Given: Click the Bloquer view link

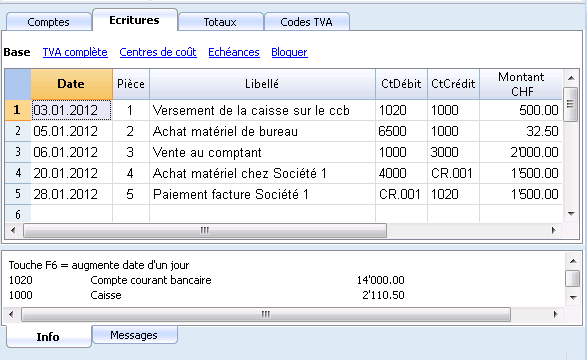Looking at the screenshot, I should [x=289, y=52].
